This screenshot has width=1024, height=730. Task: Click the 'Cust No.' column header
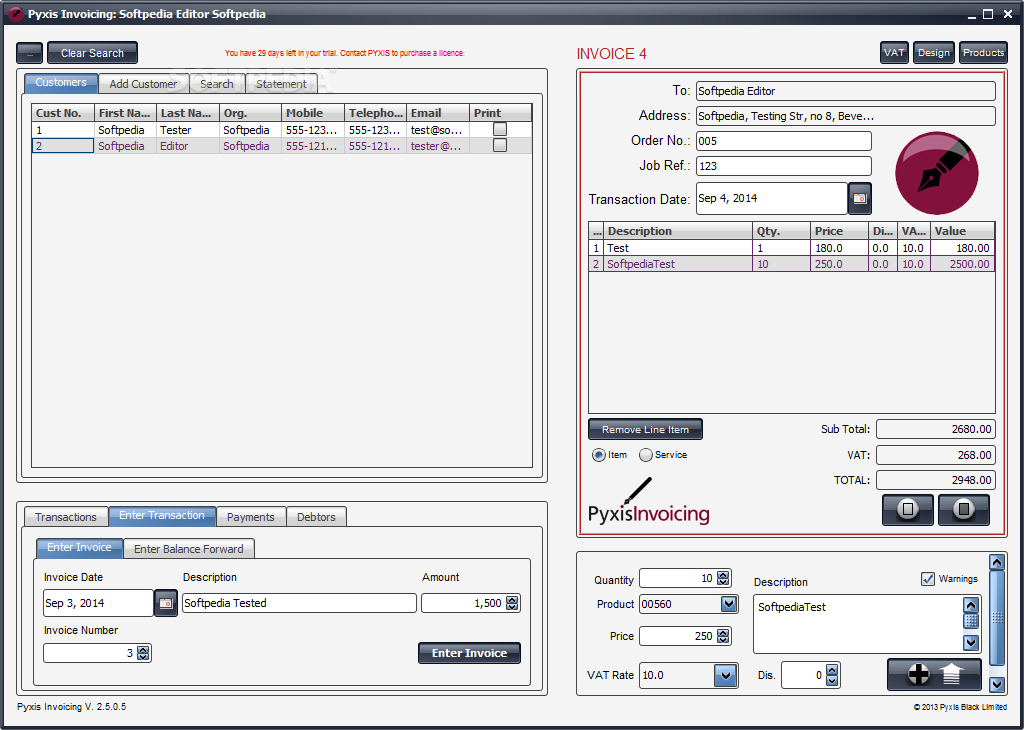63,113
